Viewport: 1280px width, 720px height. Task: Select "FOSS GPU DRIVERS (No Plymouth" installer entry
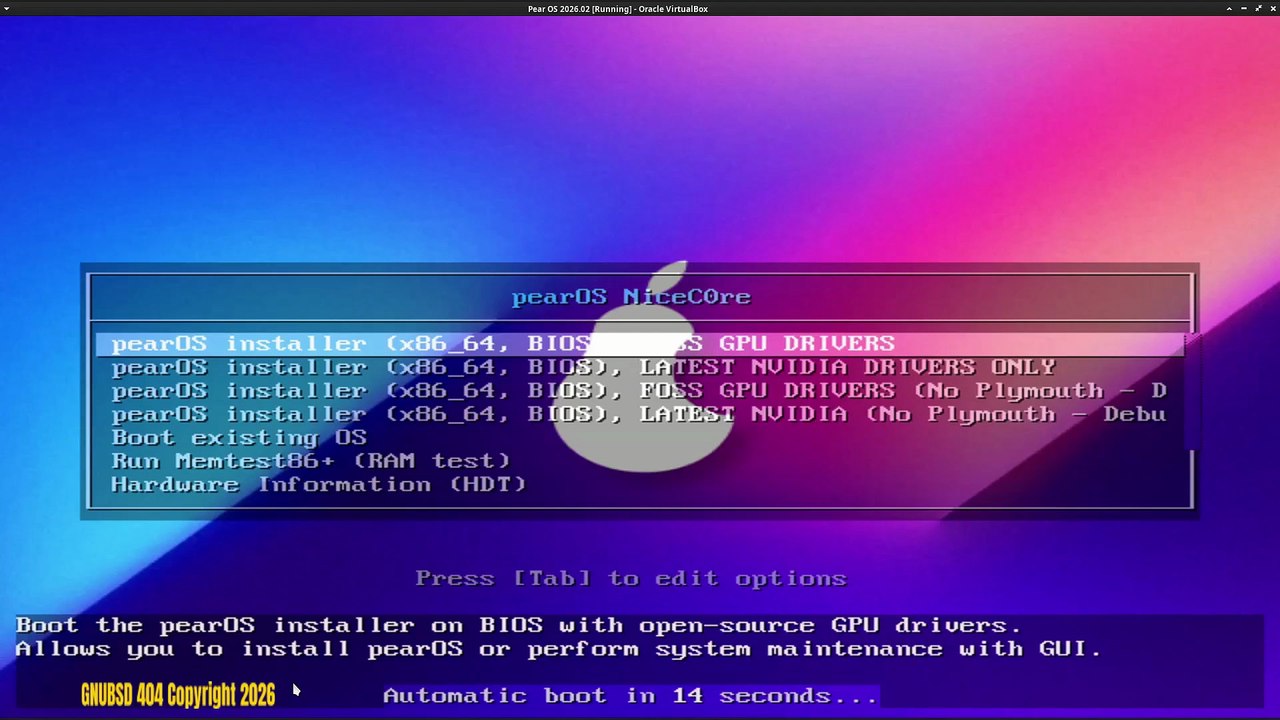[640, 391]
